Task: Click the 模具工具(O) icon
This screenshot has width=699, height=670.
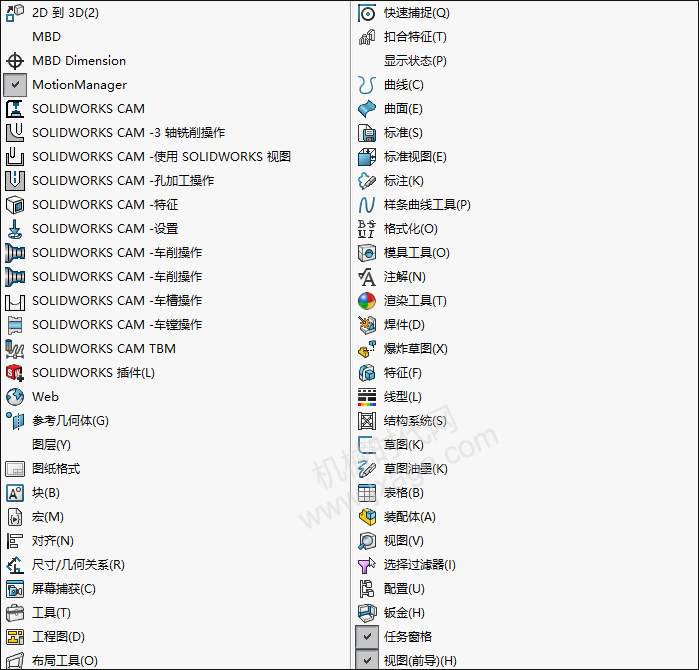Action: [367, 253]
